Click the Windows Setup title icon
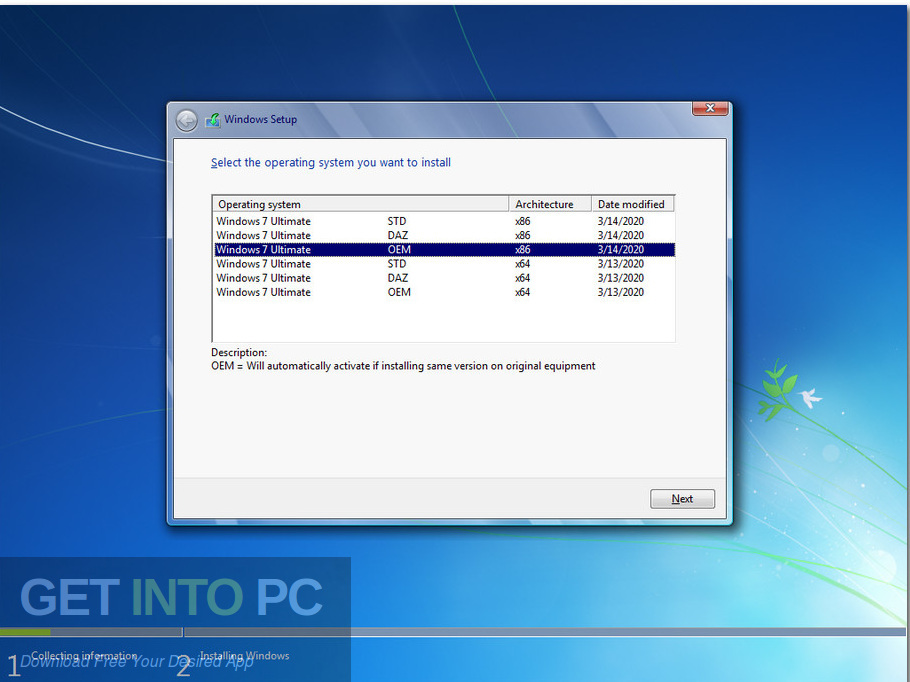Viewport: 910px width, 682px height. 212,120
